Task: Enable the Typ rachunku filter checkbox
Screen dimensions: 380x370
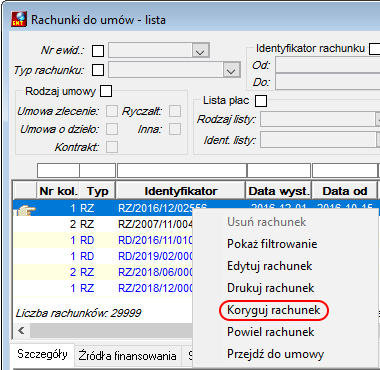Action: pos(98,70)
